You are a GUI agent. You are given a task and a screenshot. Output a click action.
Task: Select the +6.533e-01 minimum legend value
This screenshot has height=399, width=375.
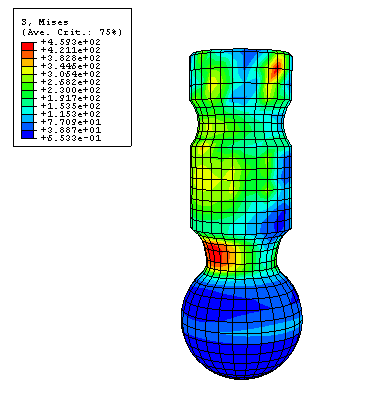point(71,138)
